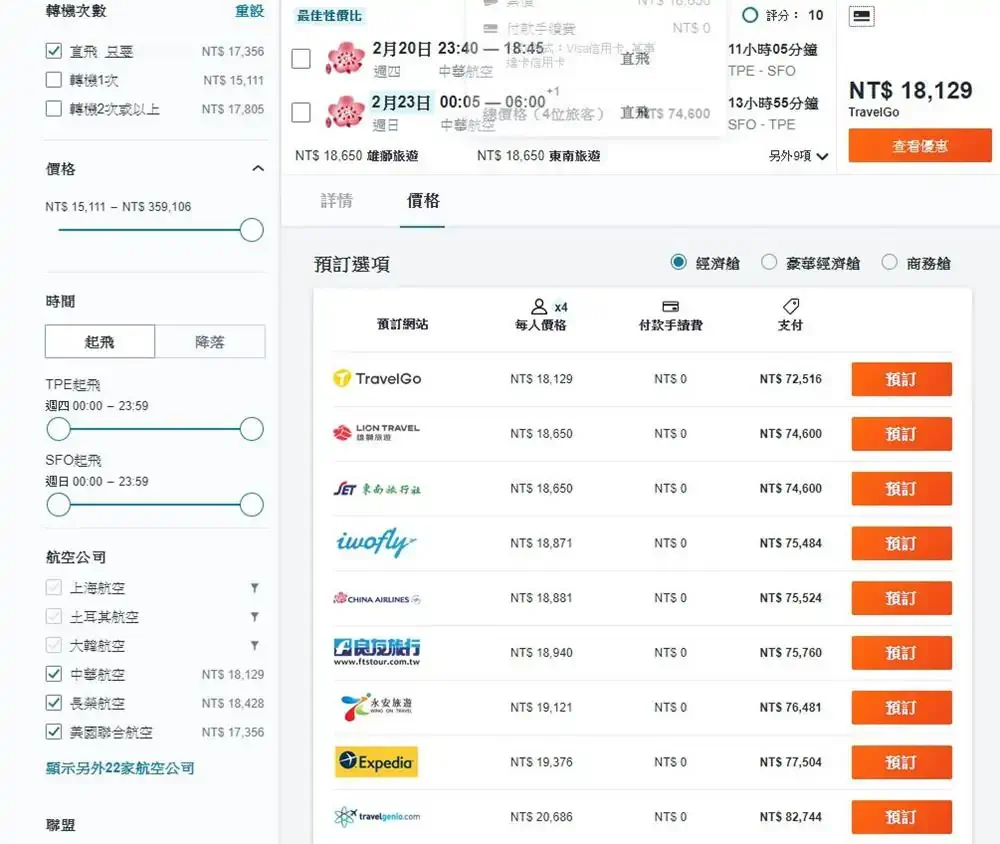Click the 良友旅行 ftstour logo
The image size is (1000, 844).
[x=377, y=652]
